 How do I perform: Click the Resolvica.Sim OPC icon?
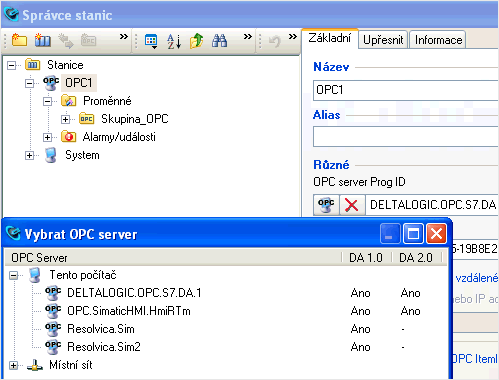pyautogui.click(x=53, y=329)
